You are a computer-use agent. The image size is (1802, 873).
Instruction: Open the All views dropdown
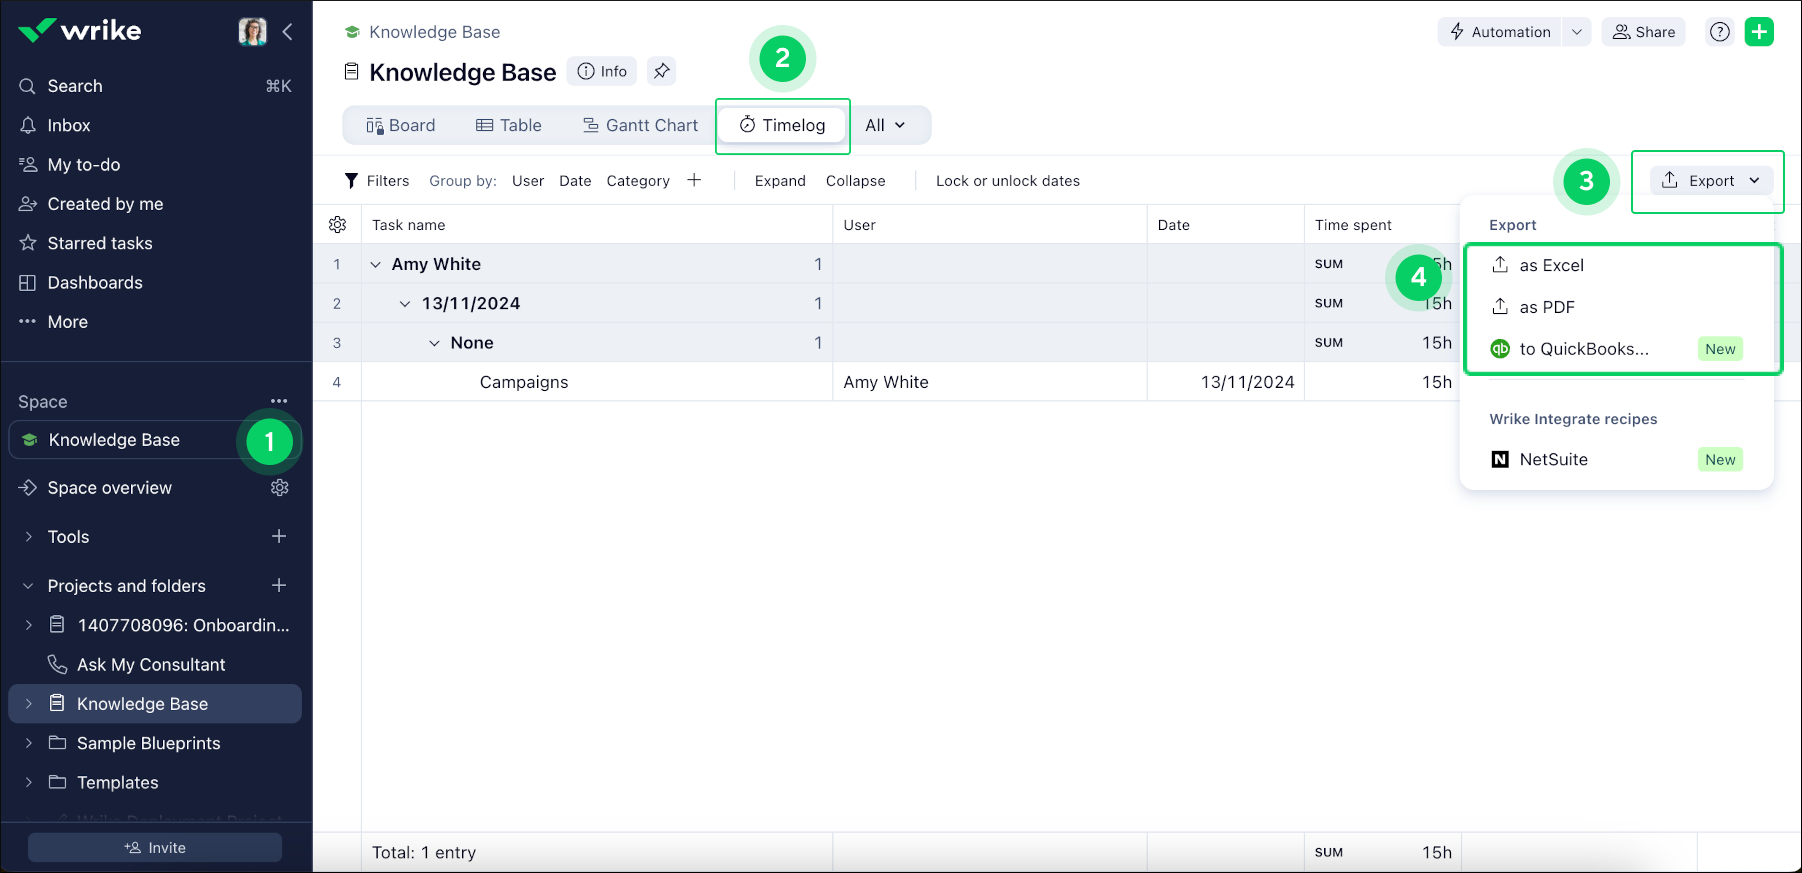click(x=885, y=125)
